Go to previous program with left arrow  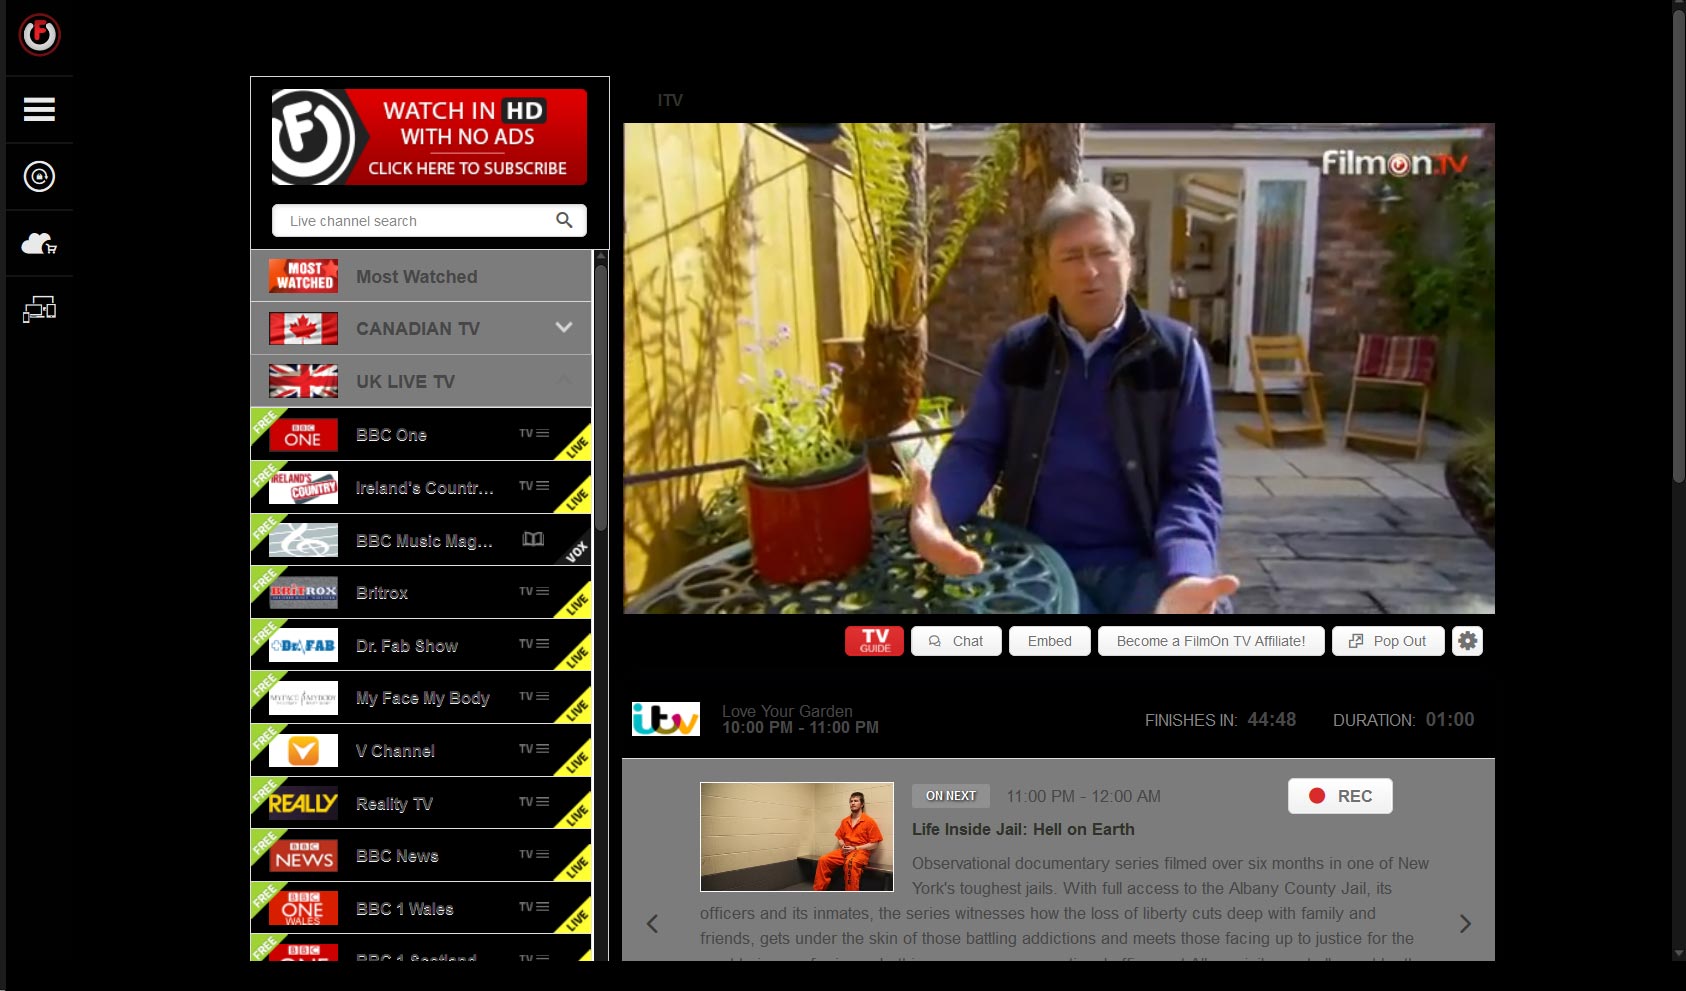(652, 923)
